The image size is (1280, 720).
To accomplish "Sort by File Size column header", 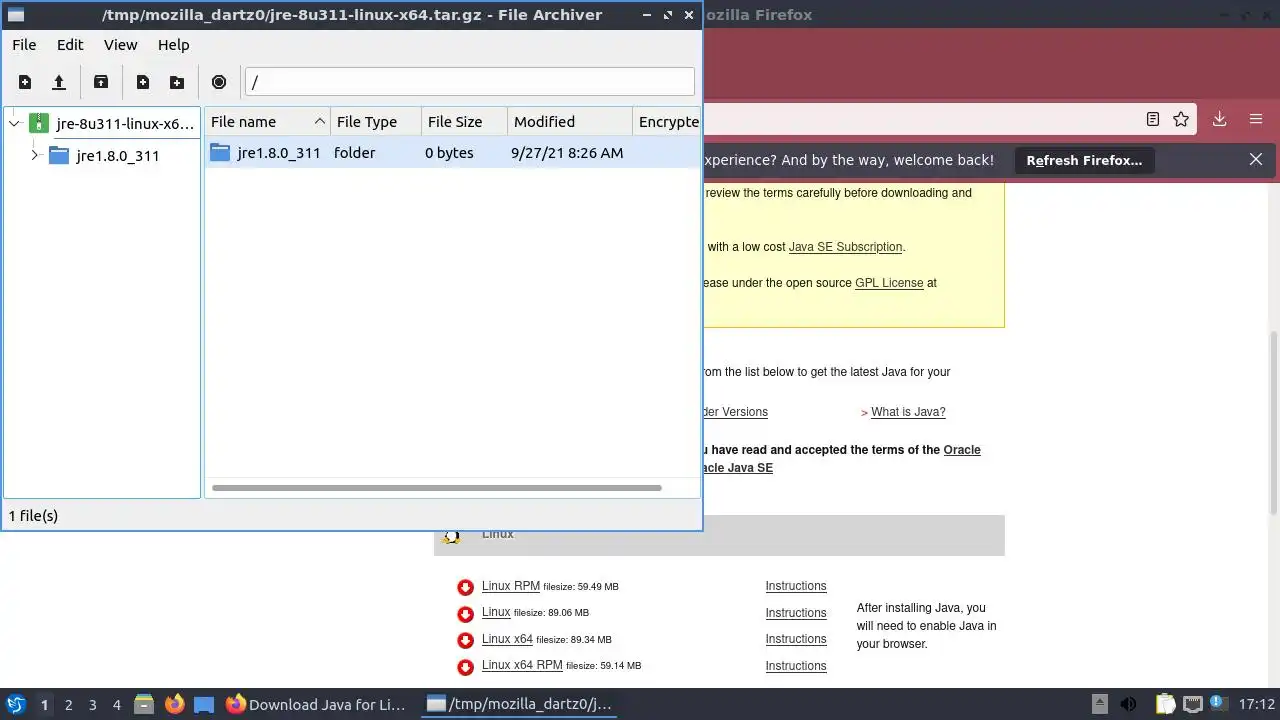I will [x=464, y=121].
